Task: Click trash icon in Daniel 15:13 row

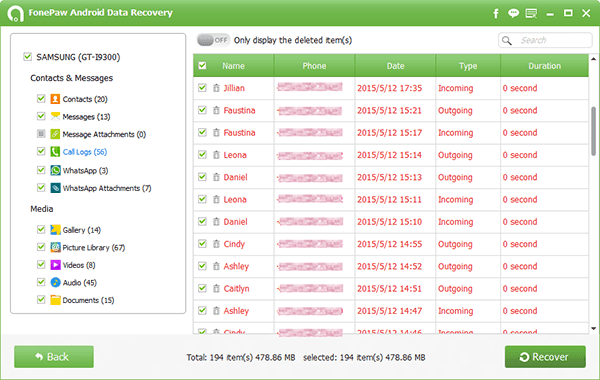Action: [x=216, y=177]
